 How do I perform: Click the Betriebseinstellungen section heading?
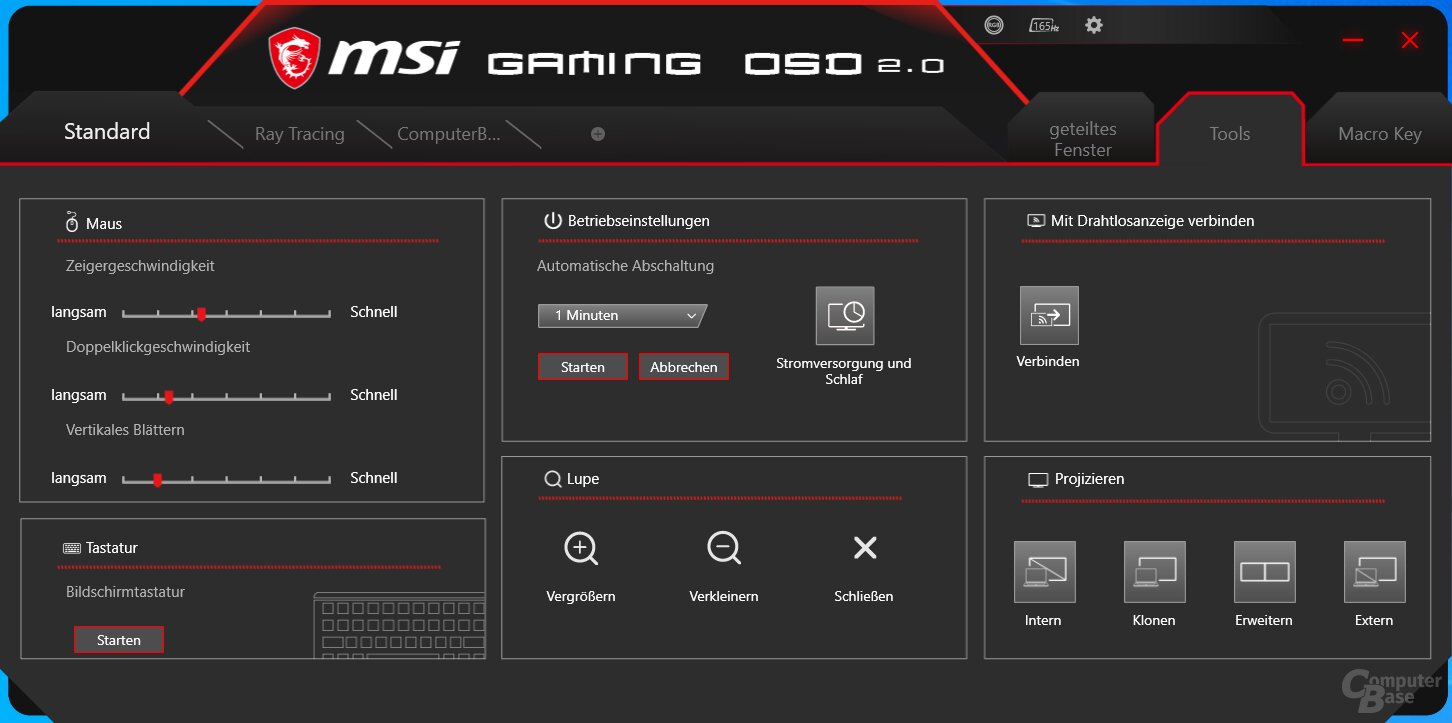pyautogui.click(x=627, y=221)
